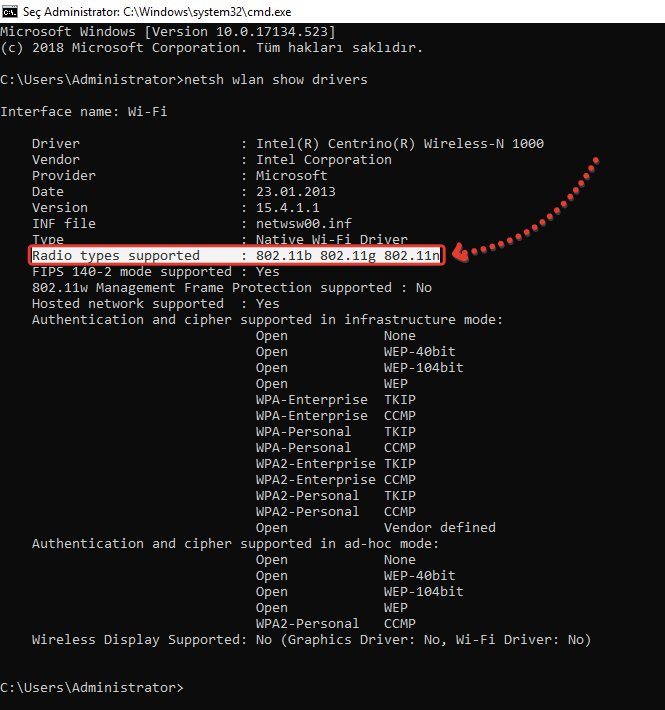Click the window title text cmd.exe path
The height and width of the screenshot is (710, 665).
[x=152, y=10]
